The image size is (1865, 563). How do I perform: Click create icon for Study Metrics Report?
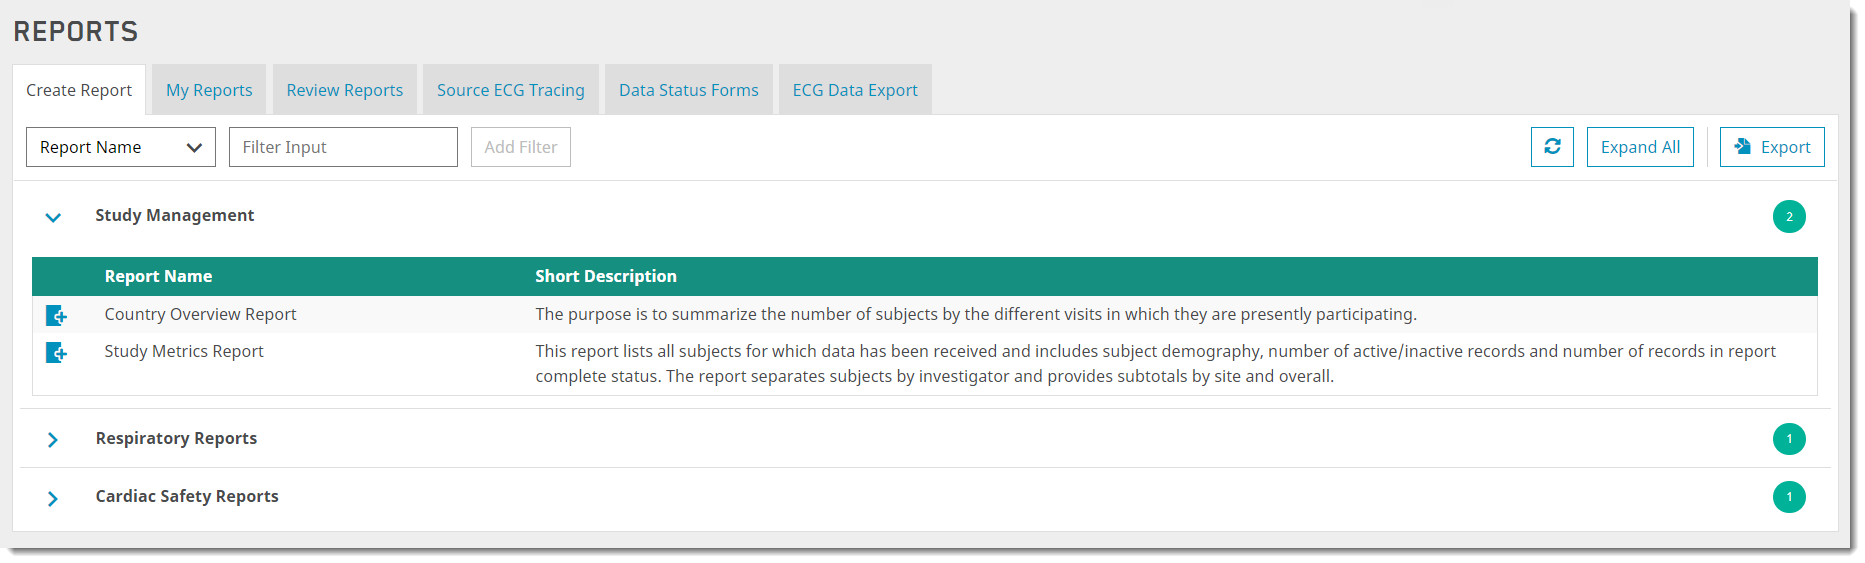pyautogui.click(x=57, y=353)
